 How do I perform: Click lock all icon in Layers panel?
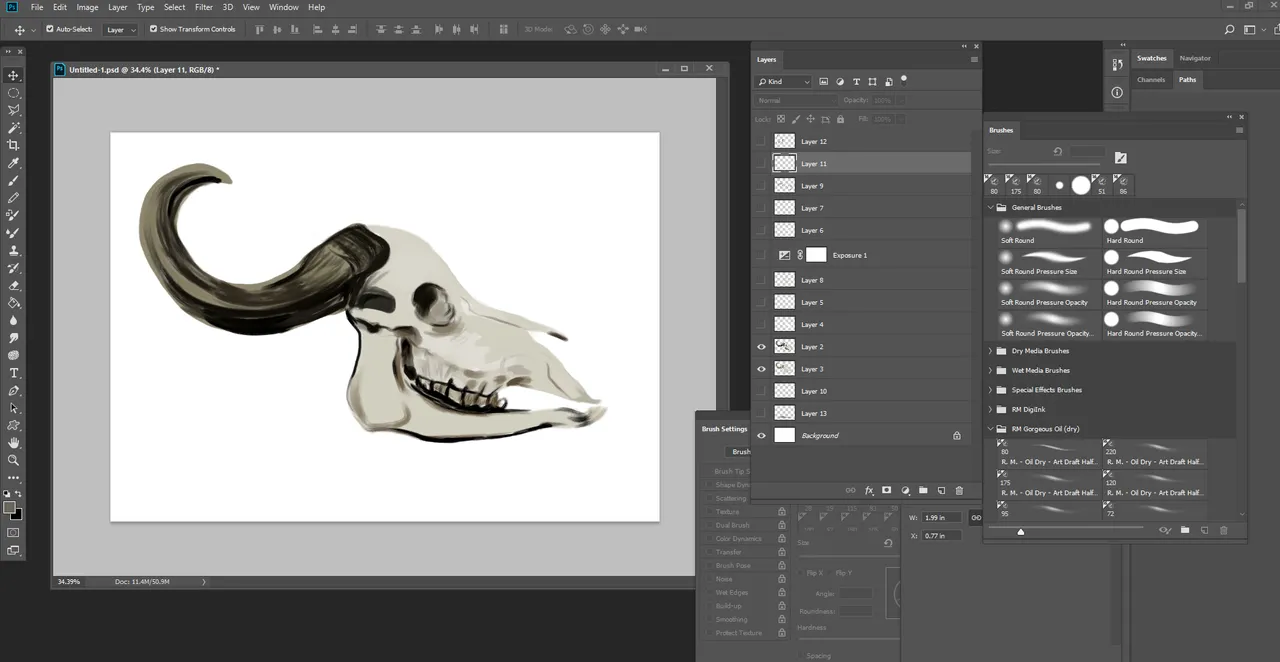click(x=840, y=119)
